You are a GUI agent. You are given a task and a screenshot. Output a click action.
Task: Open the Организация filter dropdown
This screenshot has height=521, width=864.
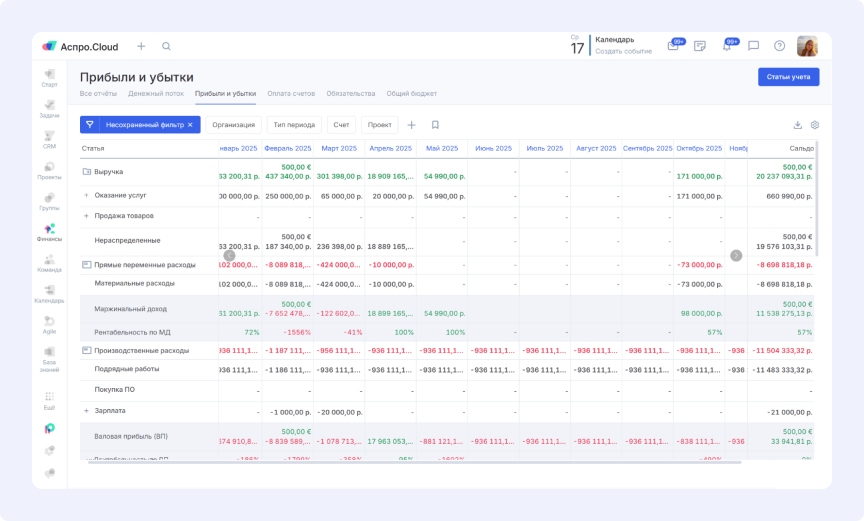(x=233, y=125)
